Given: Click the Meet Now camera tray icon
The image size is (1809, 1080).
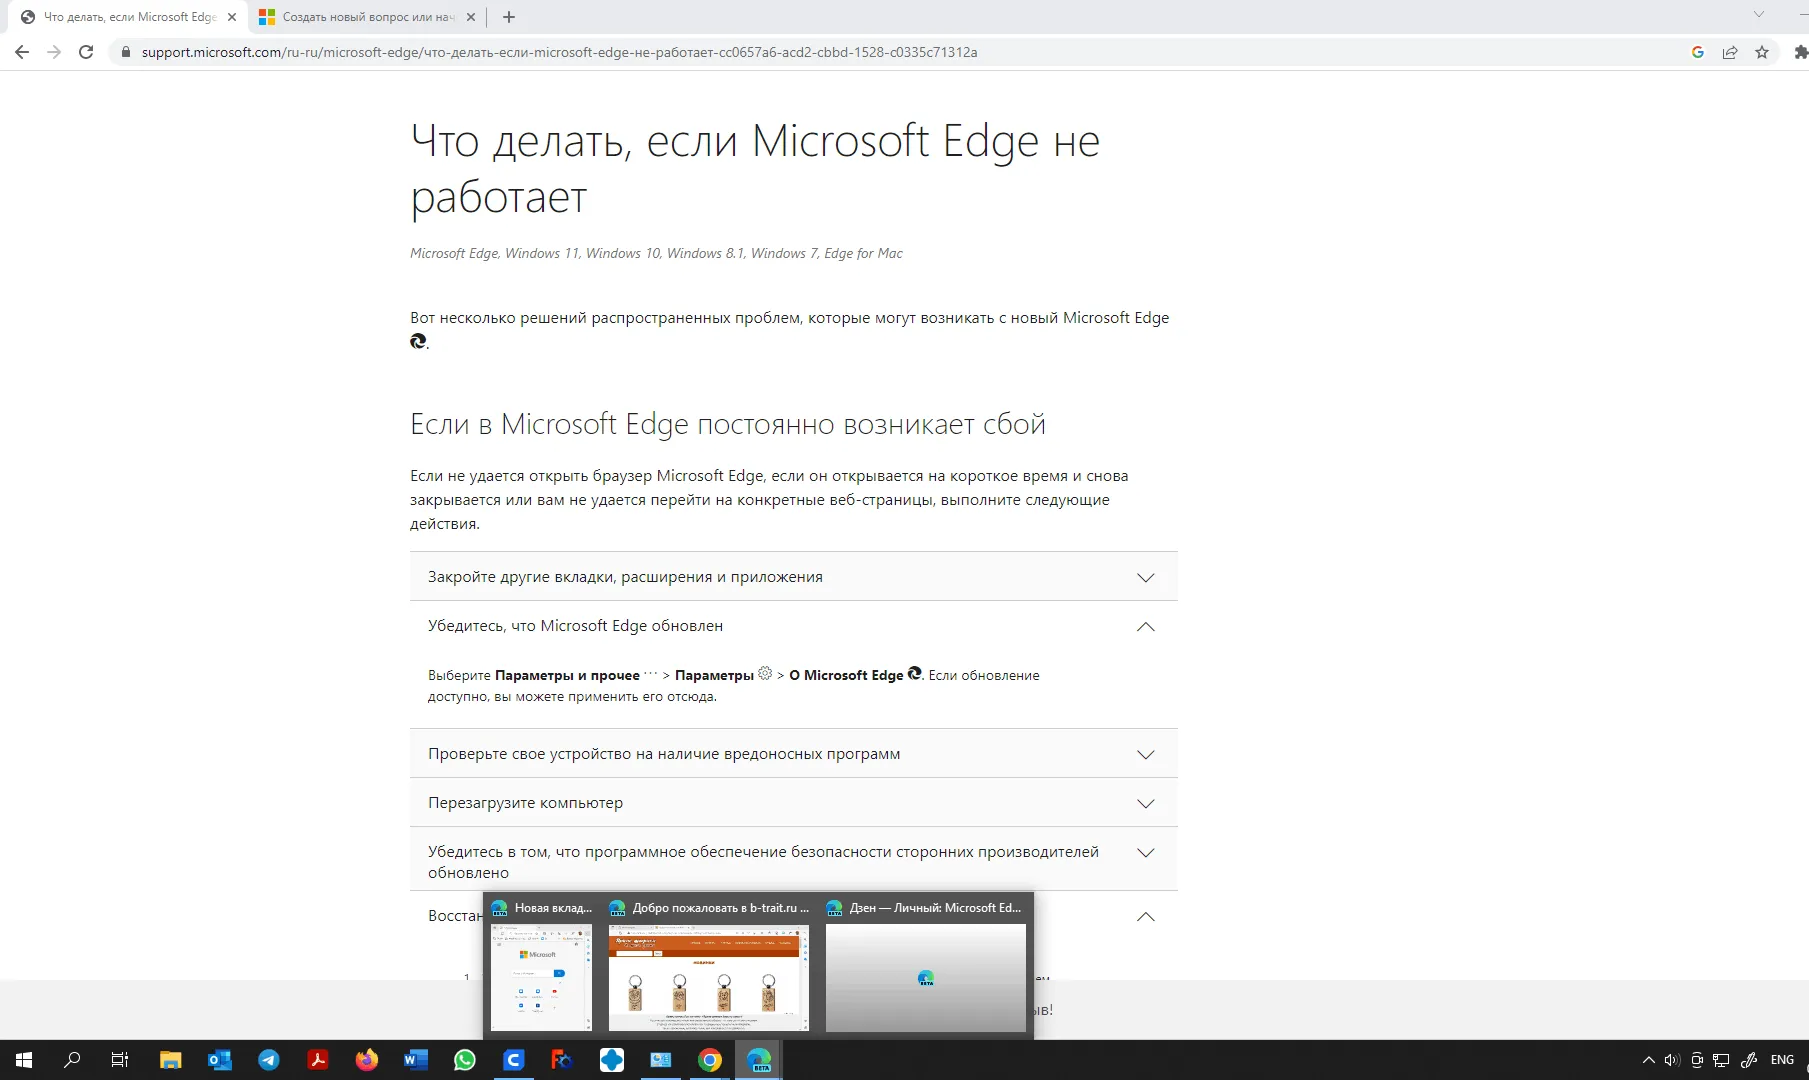Looking at the screenshot, I should pyautogui.click(x=1697, y=1060).
